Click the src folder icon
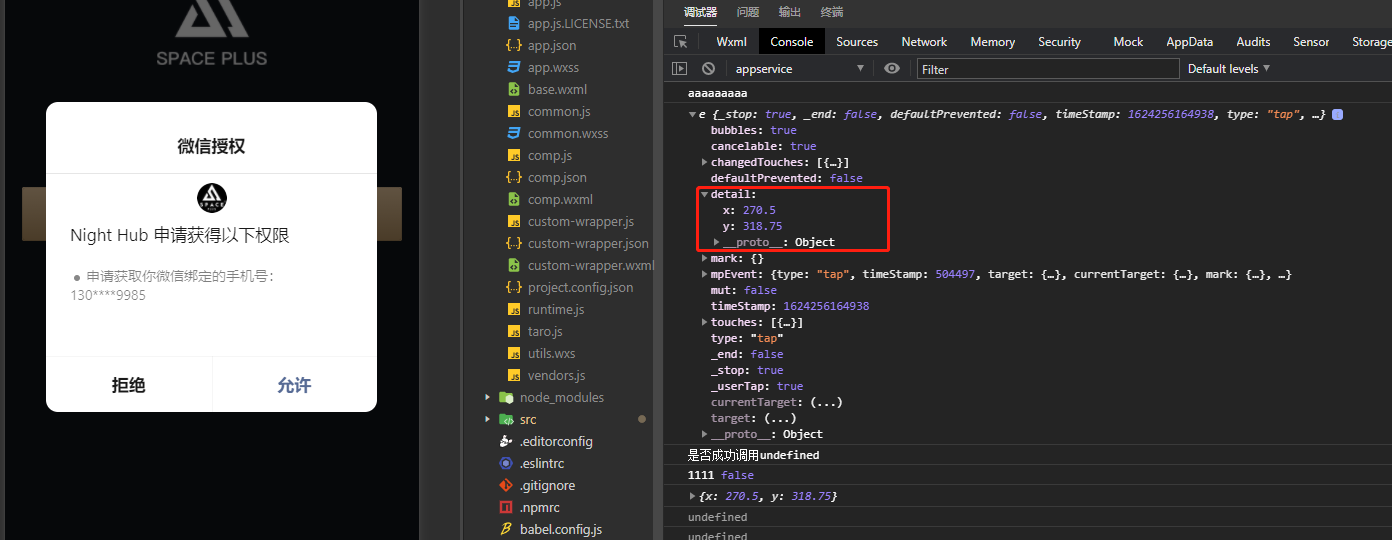This screenshot has width=1392, height=540. tap(506, 419)
